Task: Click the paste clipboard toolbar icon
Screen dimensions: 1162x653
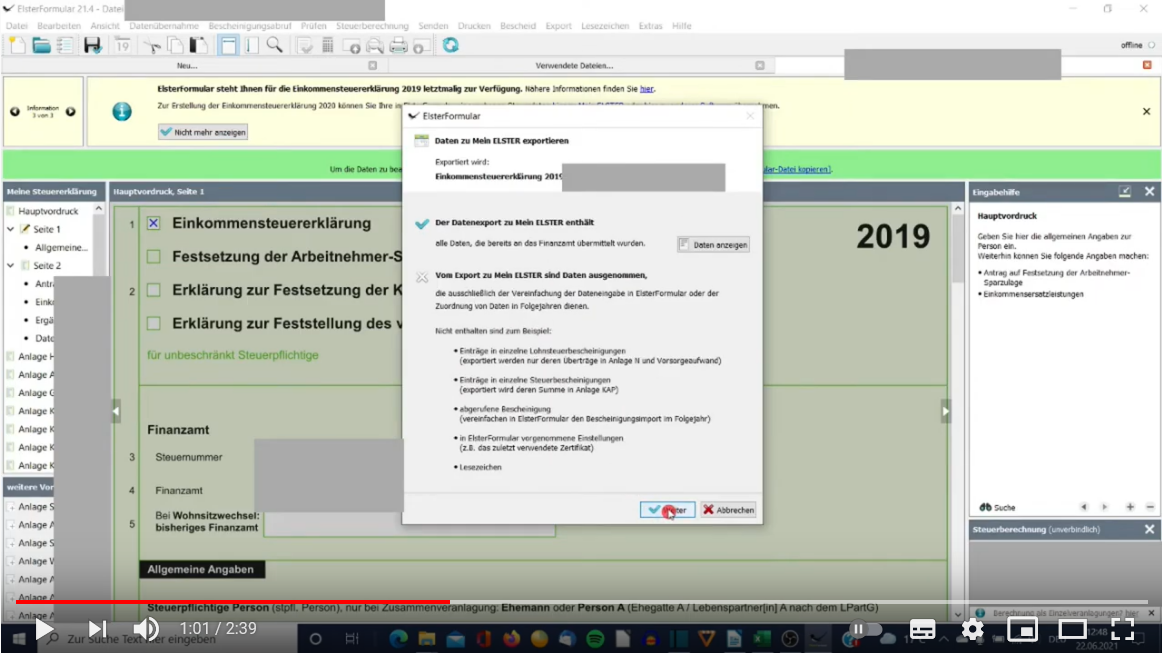Action: (x=199, y=46)
